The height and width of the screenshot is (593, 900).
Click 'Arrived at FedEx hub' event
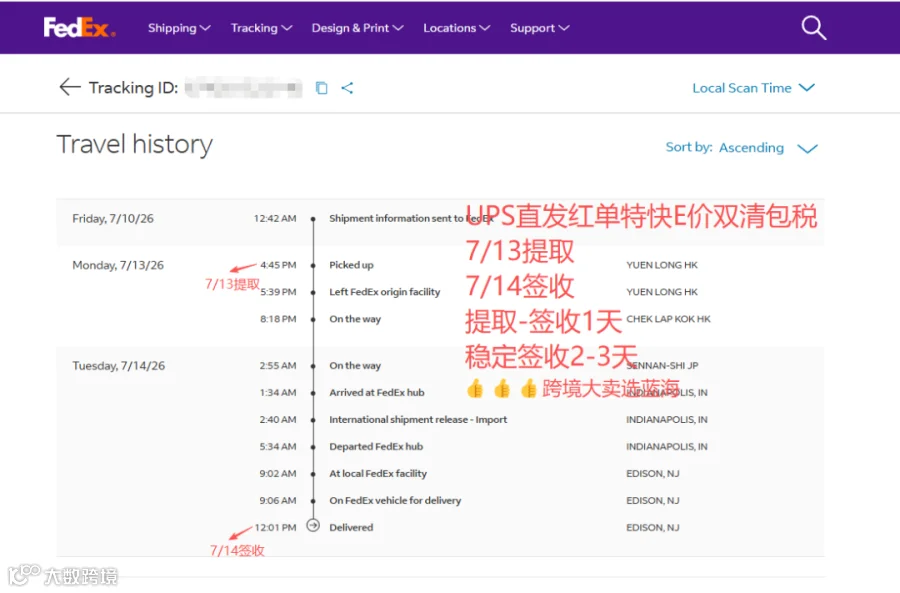377,392
